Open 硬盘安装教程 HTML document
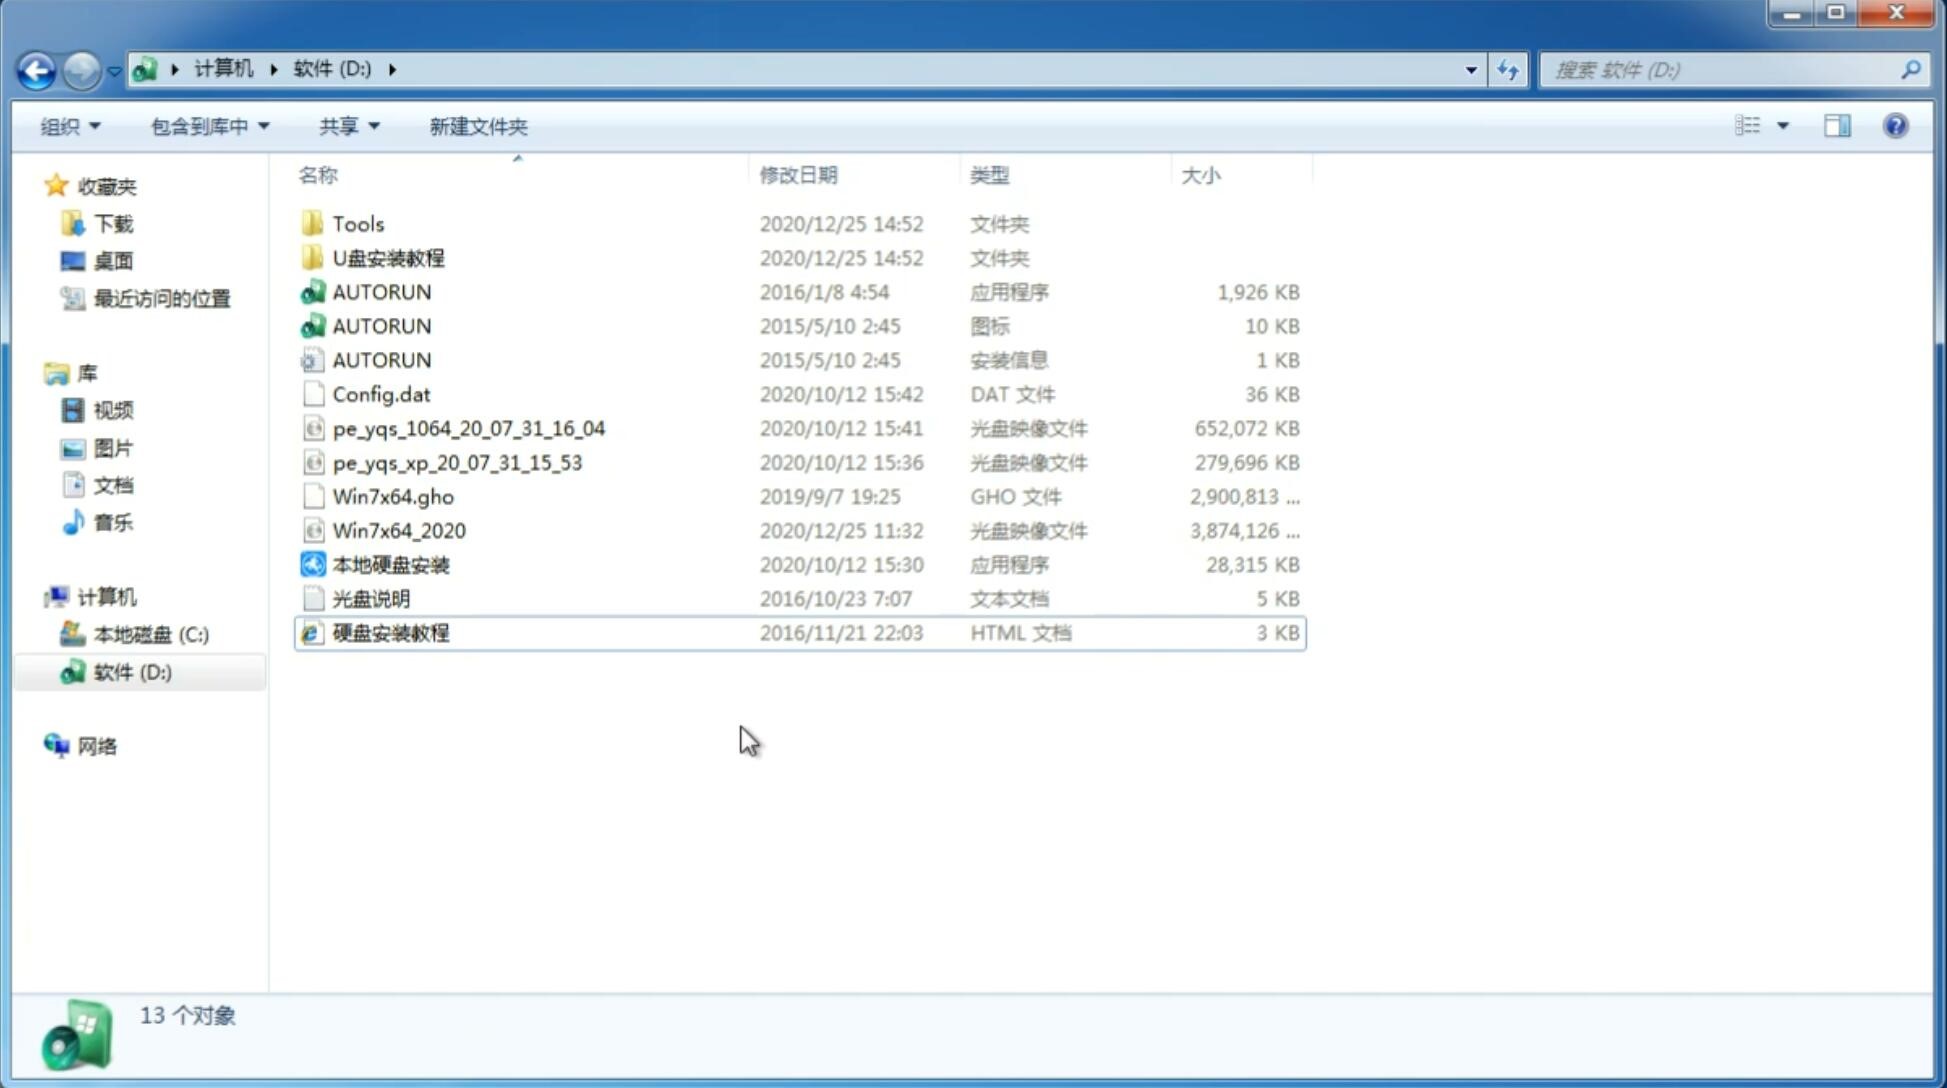Screen dimensions: 1947x1088 tap(388, 632)
